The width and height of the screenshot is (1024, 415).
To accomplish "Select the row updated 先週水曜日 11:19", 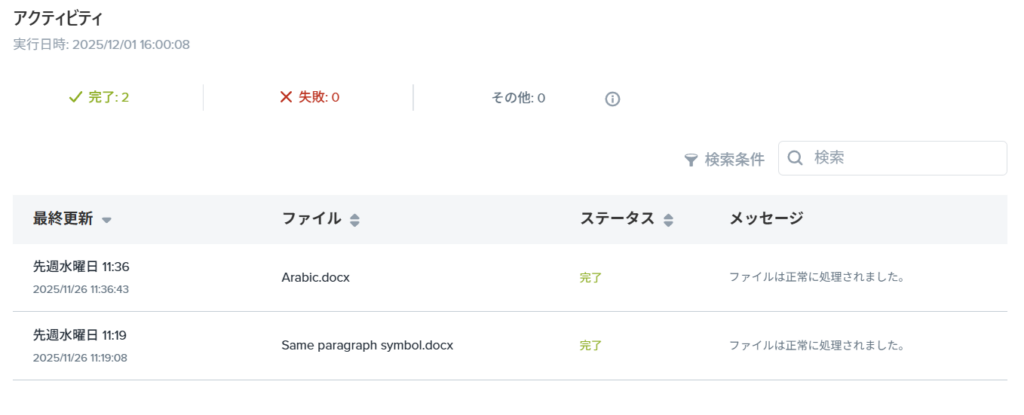I will (81, 335).
